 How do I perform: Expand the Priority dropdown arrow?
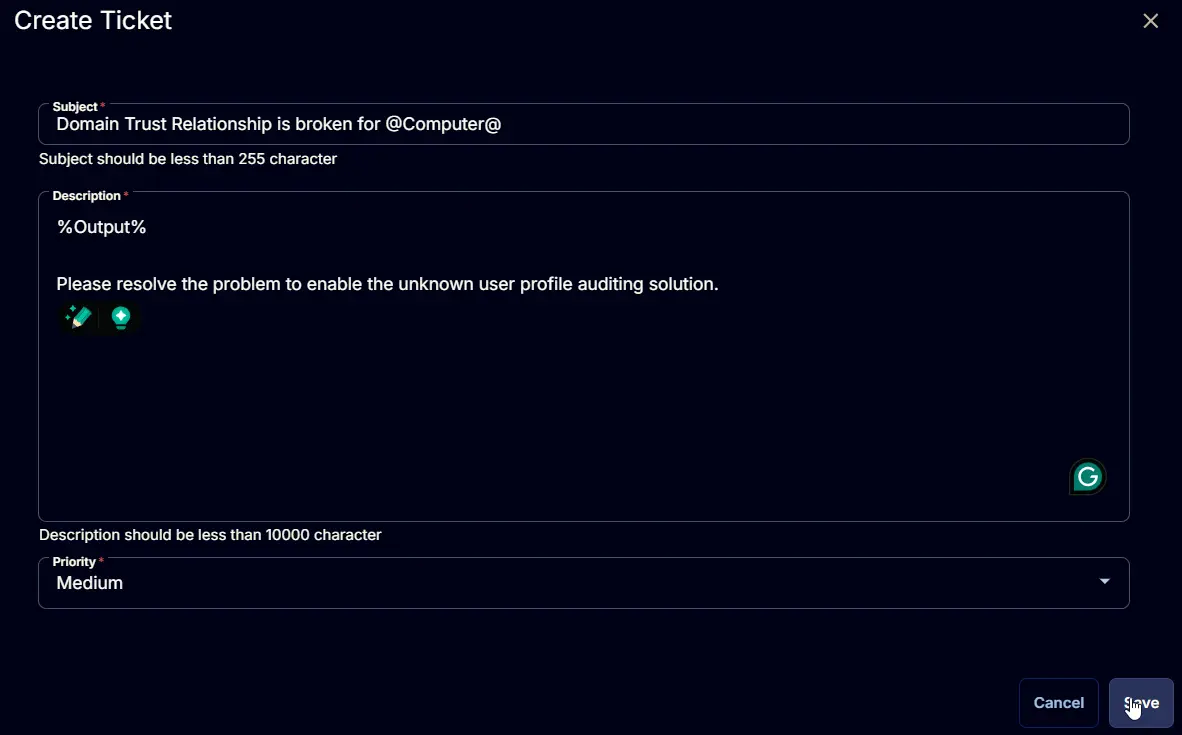pyautogui.click(x=1104, y=581)
